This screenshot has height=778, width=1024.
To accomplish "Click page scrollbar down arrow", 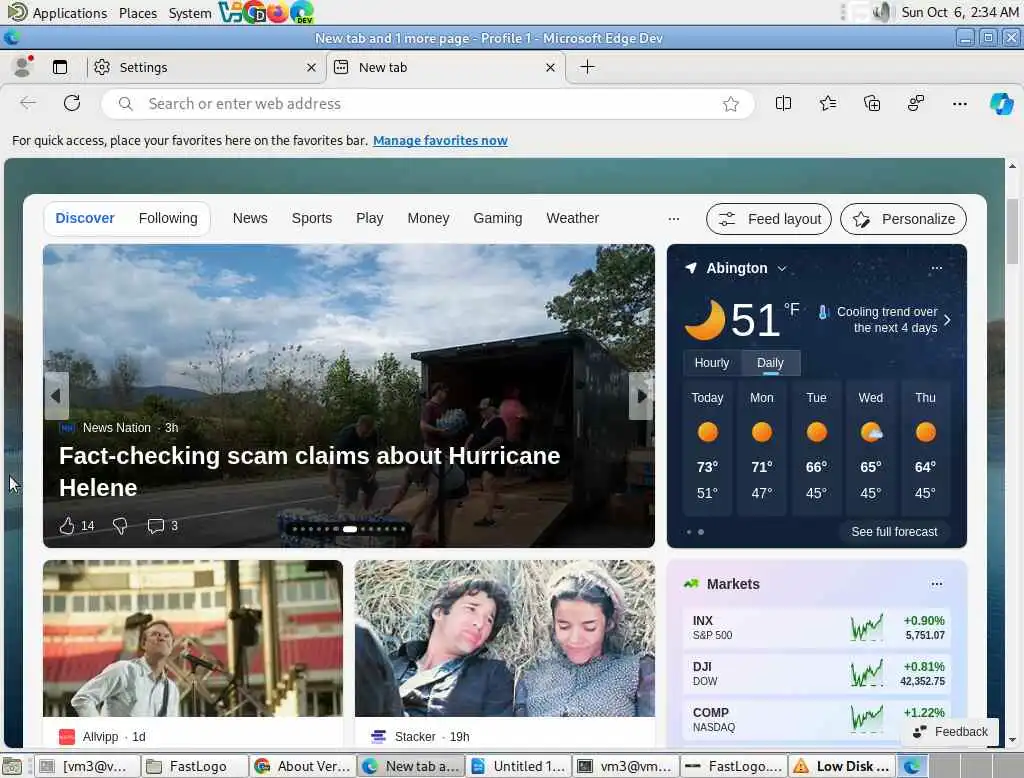I will tap(1012, 740).
